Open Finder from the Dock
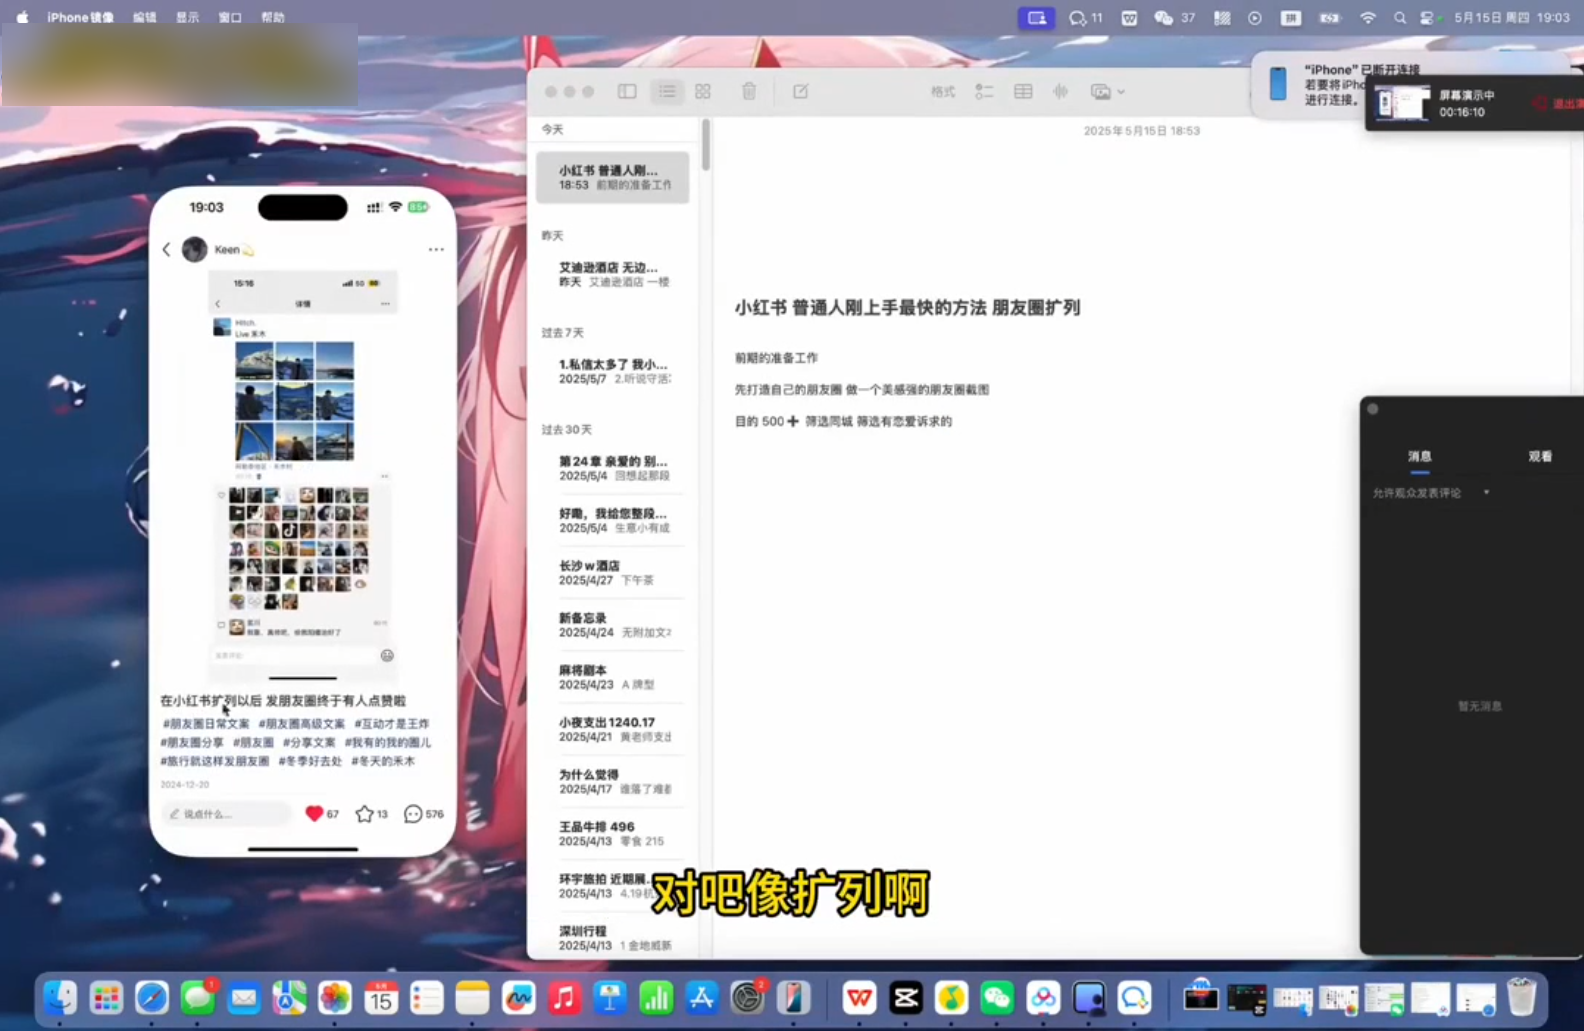The width and height of the screenshot is (1584, 1031). [60, 998]
